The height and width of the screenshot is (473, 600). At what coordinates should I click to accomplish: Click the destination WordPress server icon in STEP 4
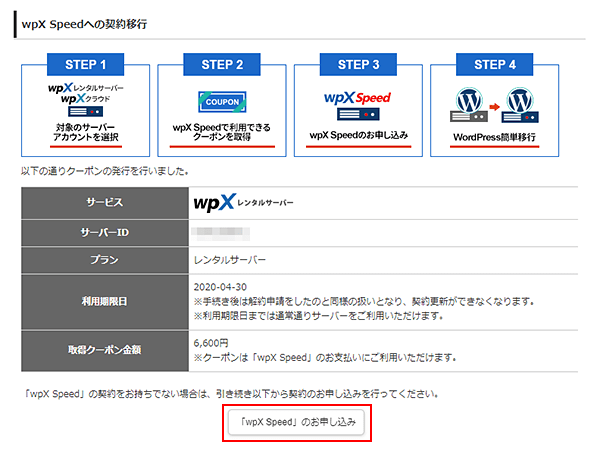click(x=520, y=104)
